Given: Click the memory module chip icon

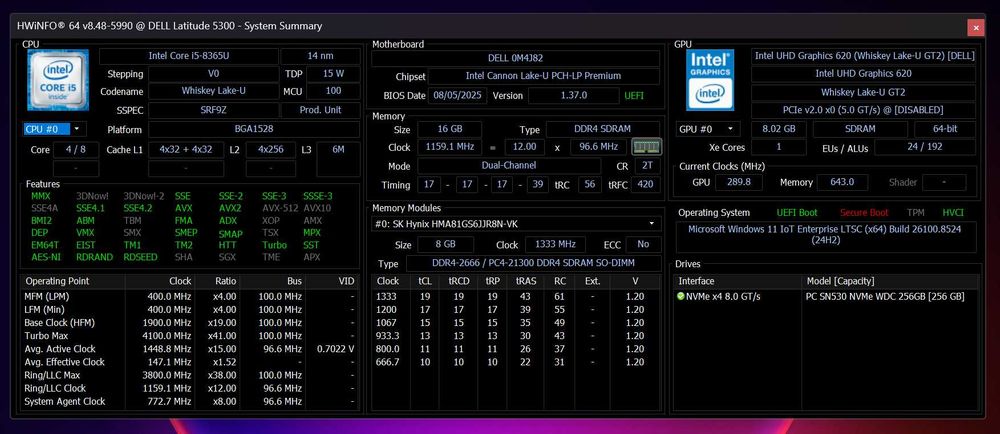Looking at the screenshot, I should [646, 147].
